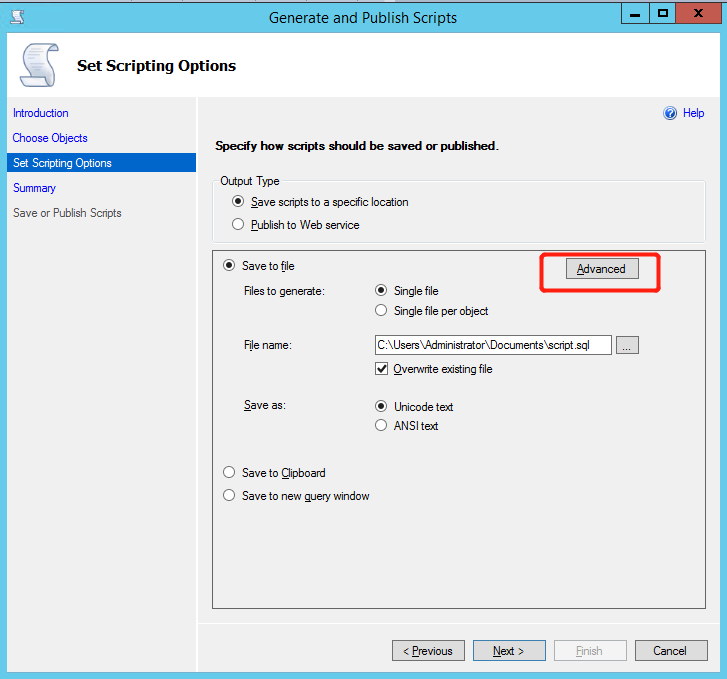Screen dimensions: 727x679
Task: Proceed with the Next button
Action: (x=509, y=651)
